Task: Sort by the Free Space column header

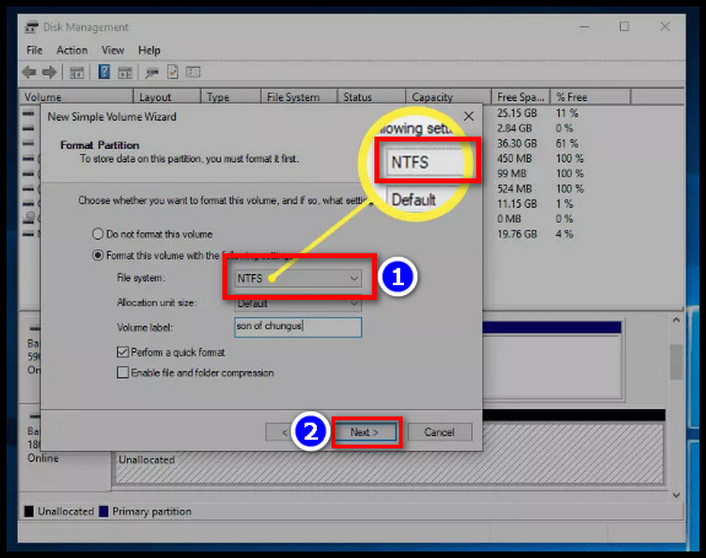Action: (520, 97)
